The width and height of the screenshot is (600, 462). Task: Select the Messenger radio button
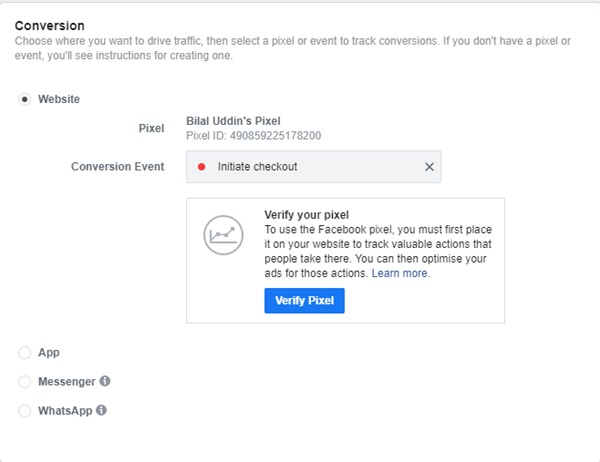point(24,382)
